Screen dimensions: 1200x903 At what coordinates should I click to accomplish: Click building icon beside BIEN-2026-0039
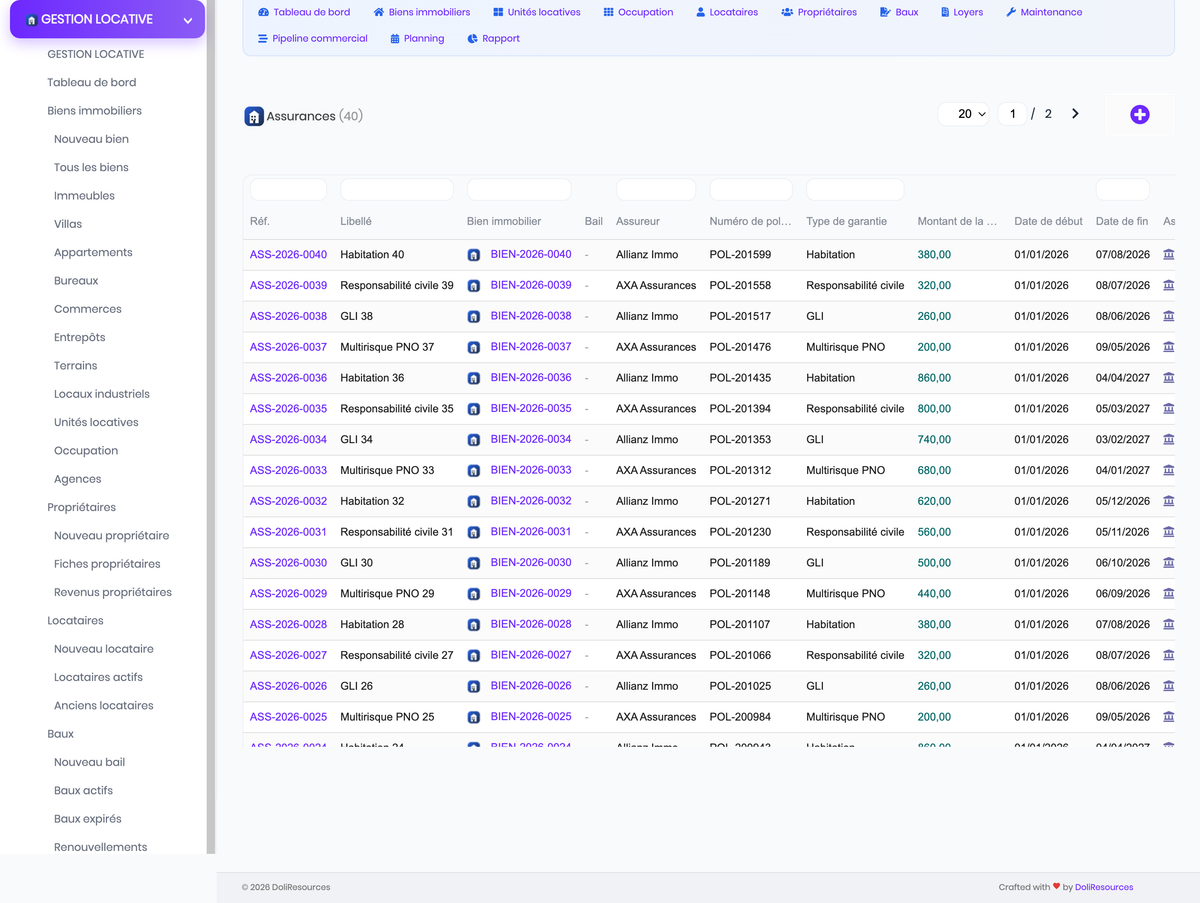[474, 286]
